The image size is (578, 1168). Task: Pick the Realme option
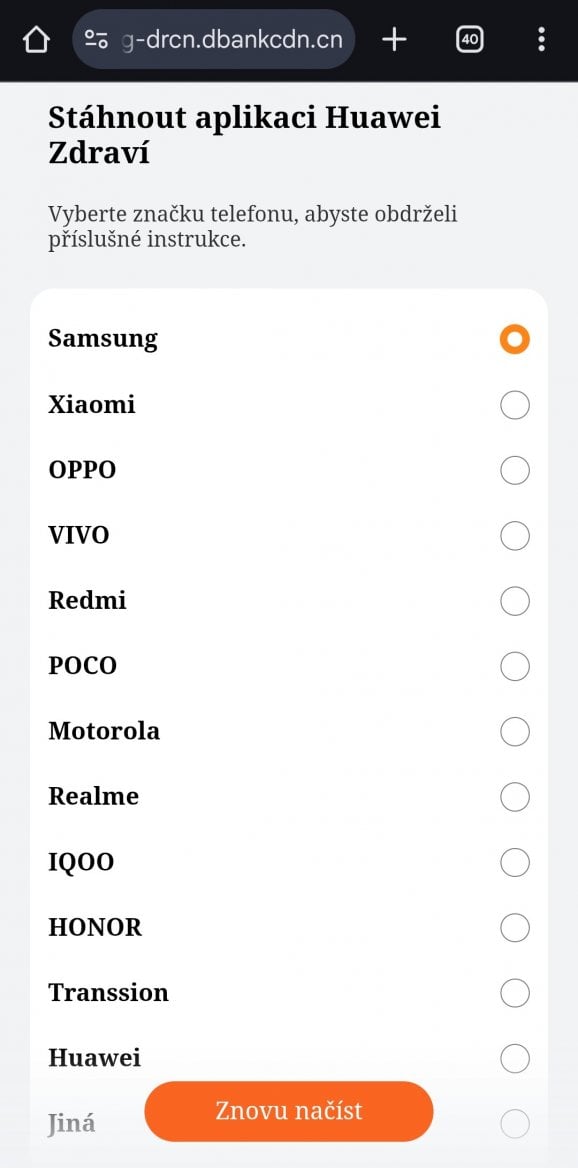click(x=514, y=797)
